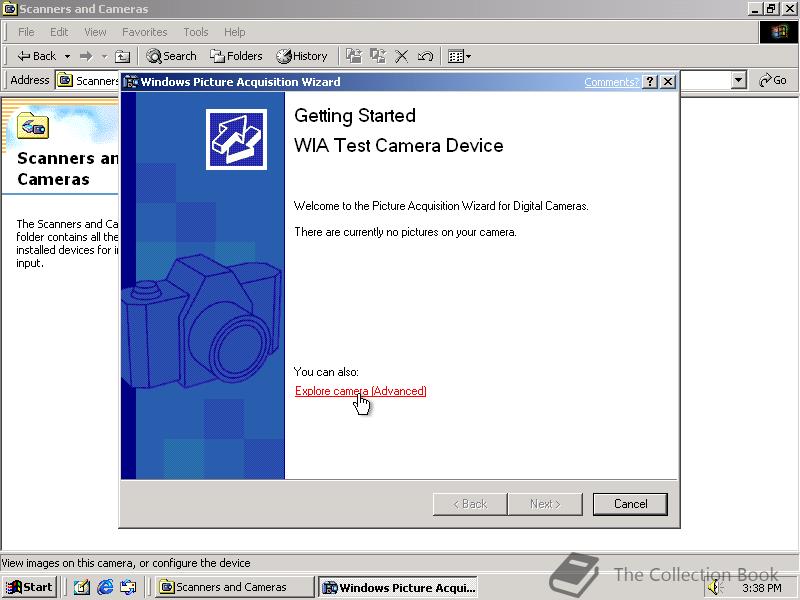Click the Explore camera (Advanced) link
The image size is (800, 600).
[x=359, y=391]
